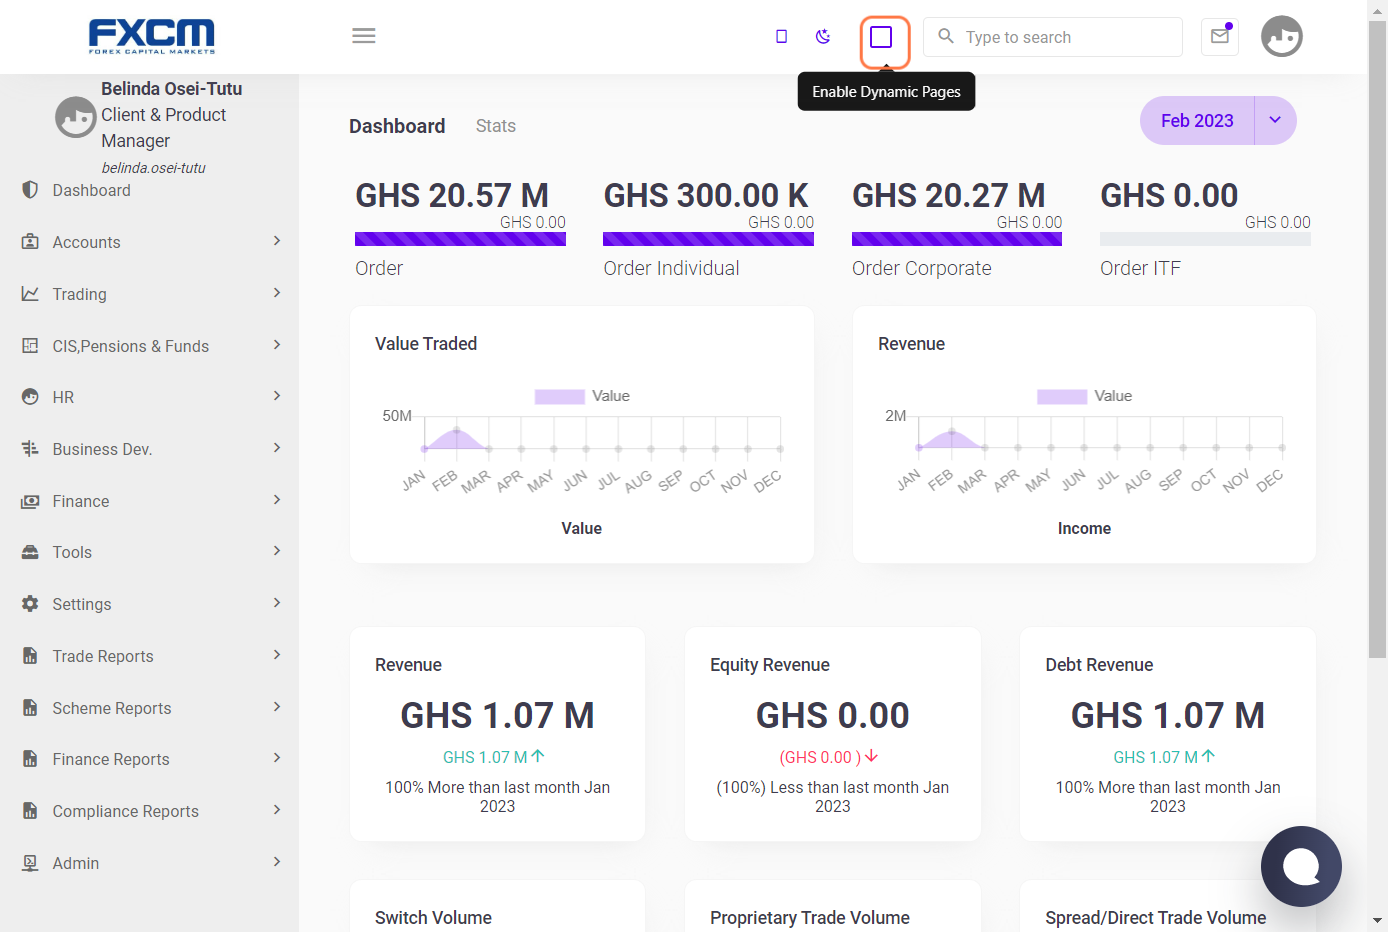Screen dimensions: 1388x932
Task: Click the Admin sidebar icon
Action: coord(30,863)
